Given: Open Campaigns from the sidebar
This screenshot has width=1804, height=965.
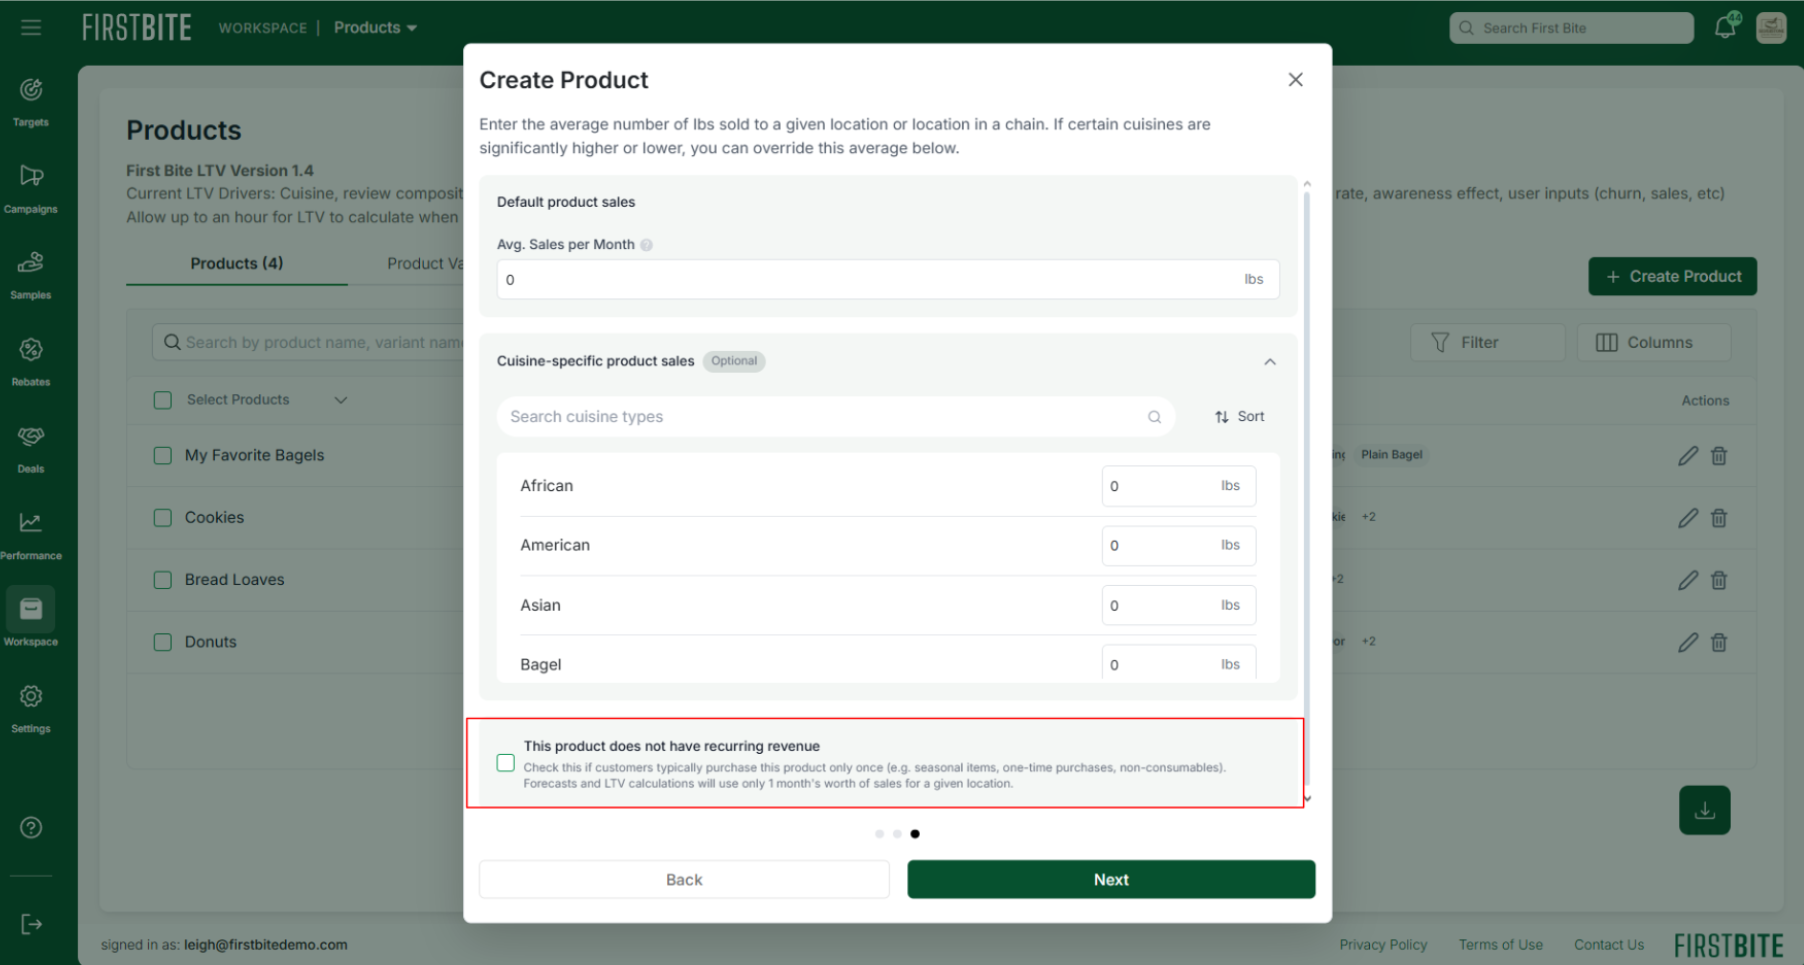Looking at the screenshot, I should (31, 177).
